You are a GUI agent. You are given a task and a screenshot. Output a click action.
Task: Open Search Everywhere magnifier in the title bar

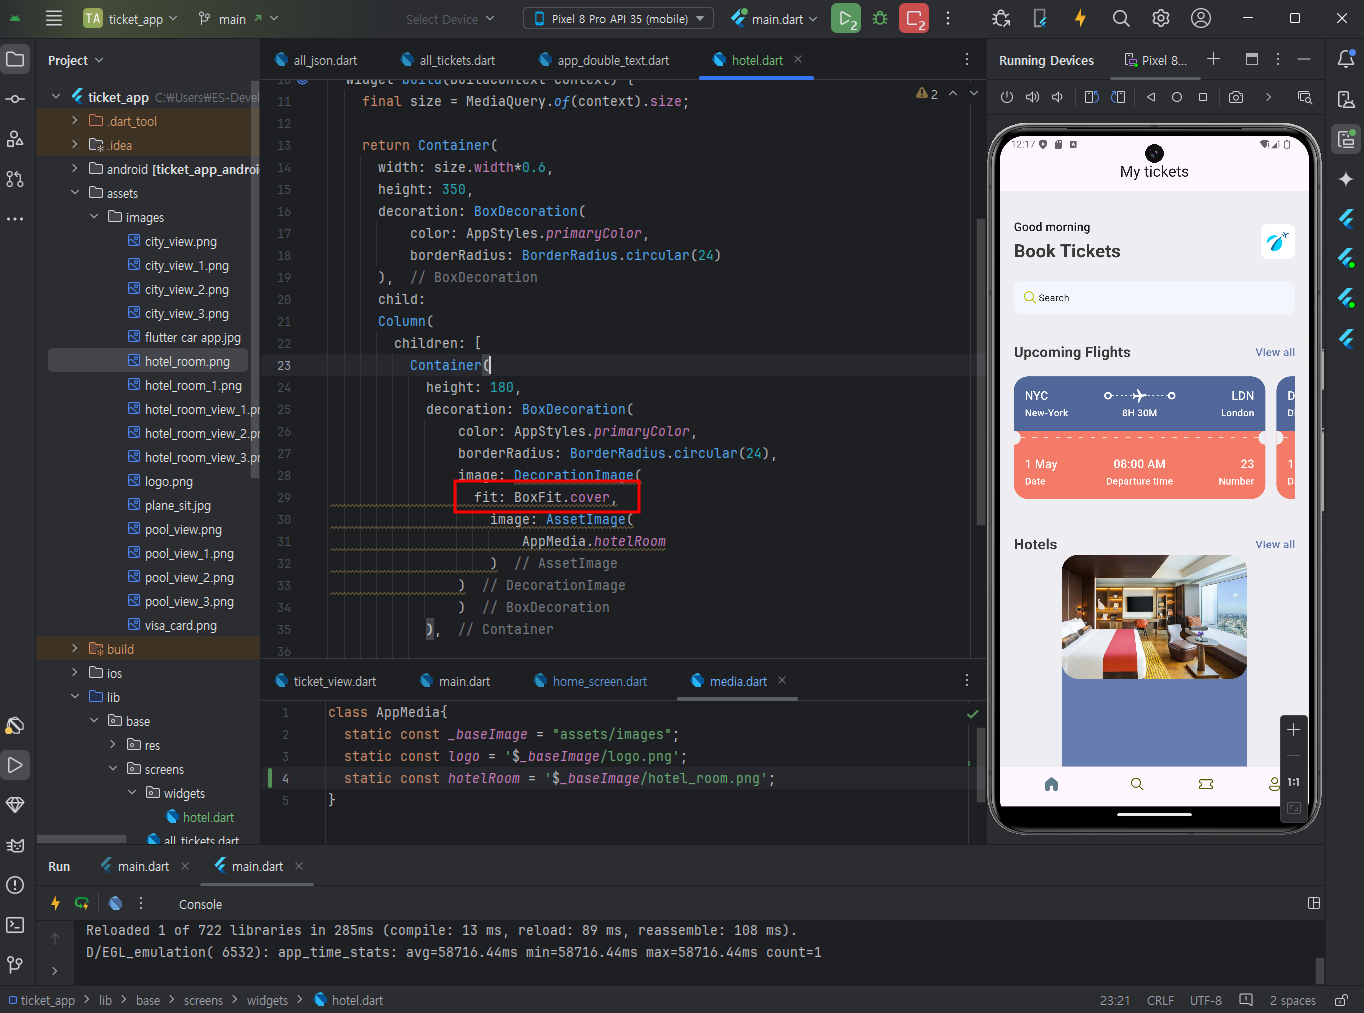[1121, 18]
